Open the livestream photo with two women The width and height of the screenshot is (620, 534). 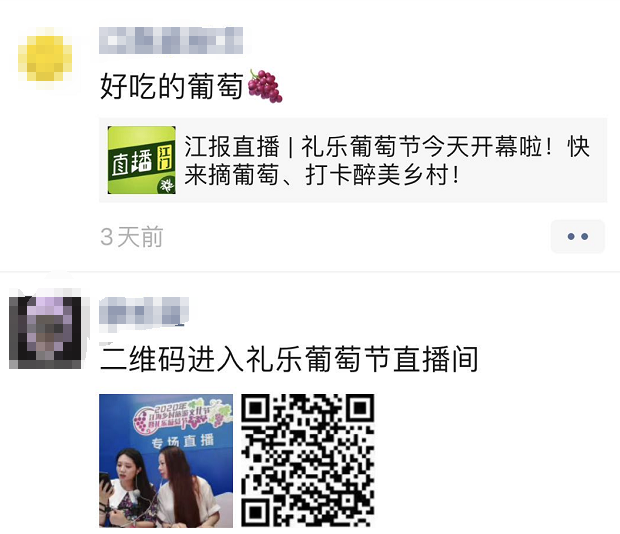coord(166,460)
